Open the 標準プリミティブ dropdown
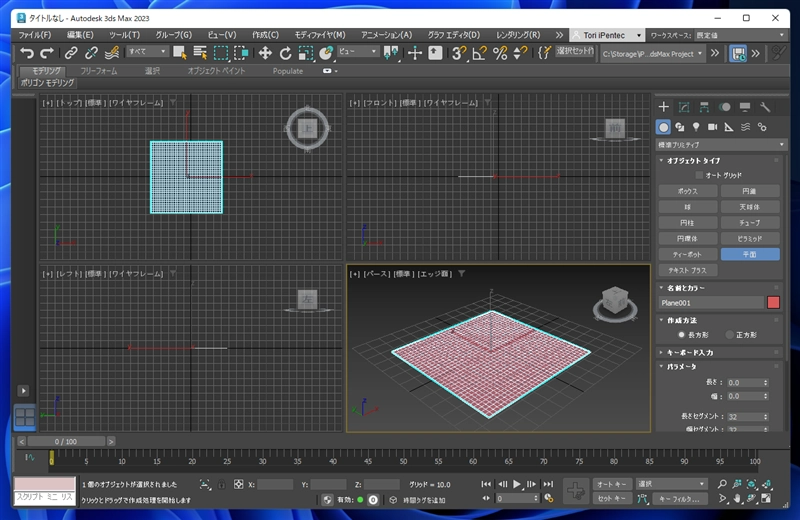The width and height of the screenshot is (800, 520). click(x=720, y=145)
